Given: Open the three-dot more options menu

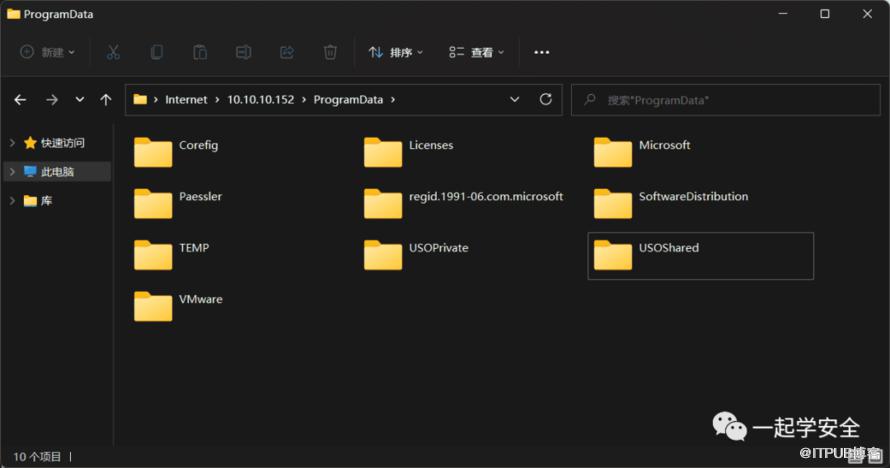Looking at the screenshot, I should pyautogui.click(x=542, y=52).
